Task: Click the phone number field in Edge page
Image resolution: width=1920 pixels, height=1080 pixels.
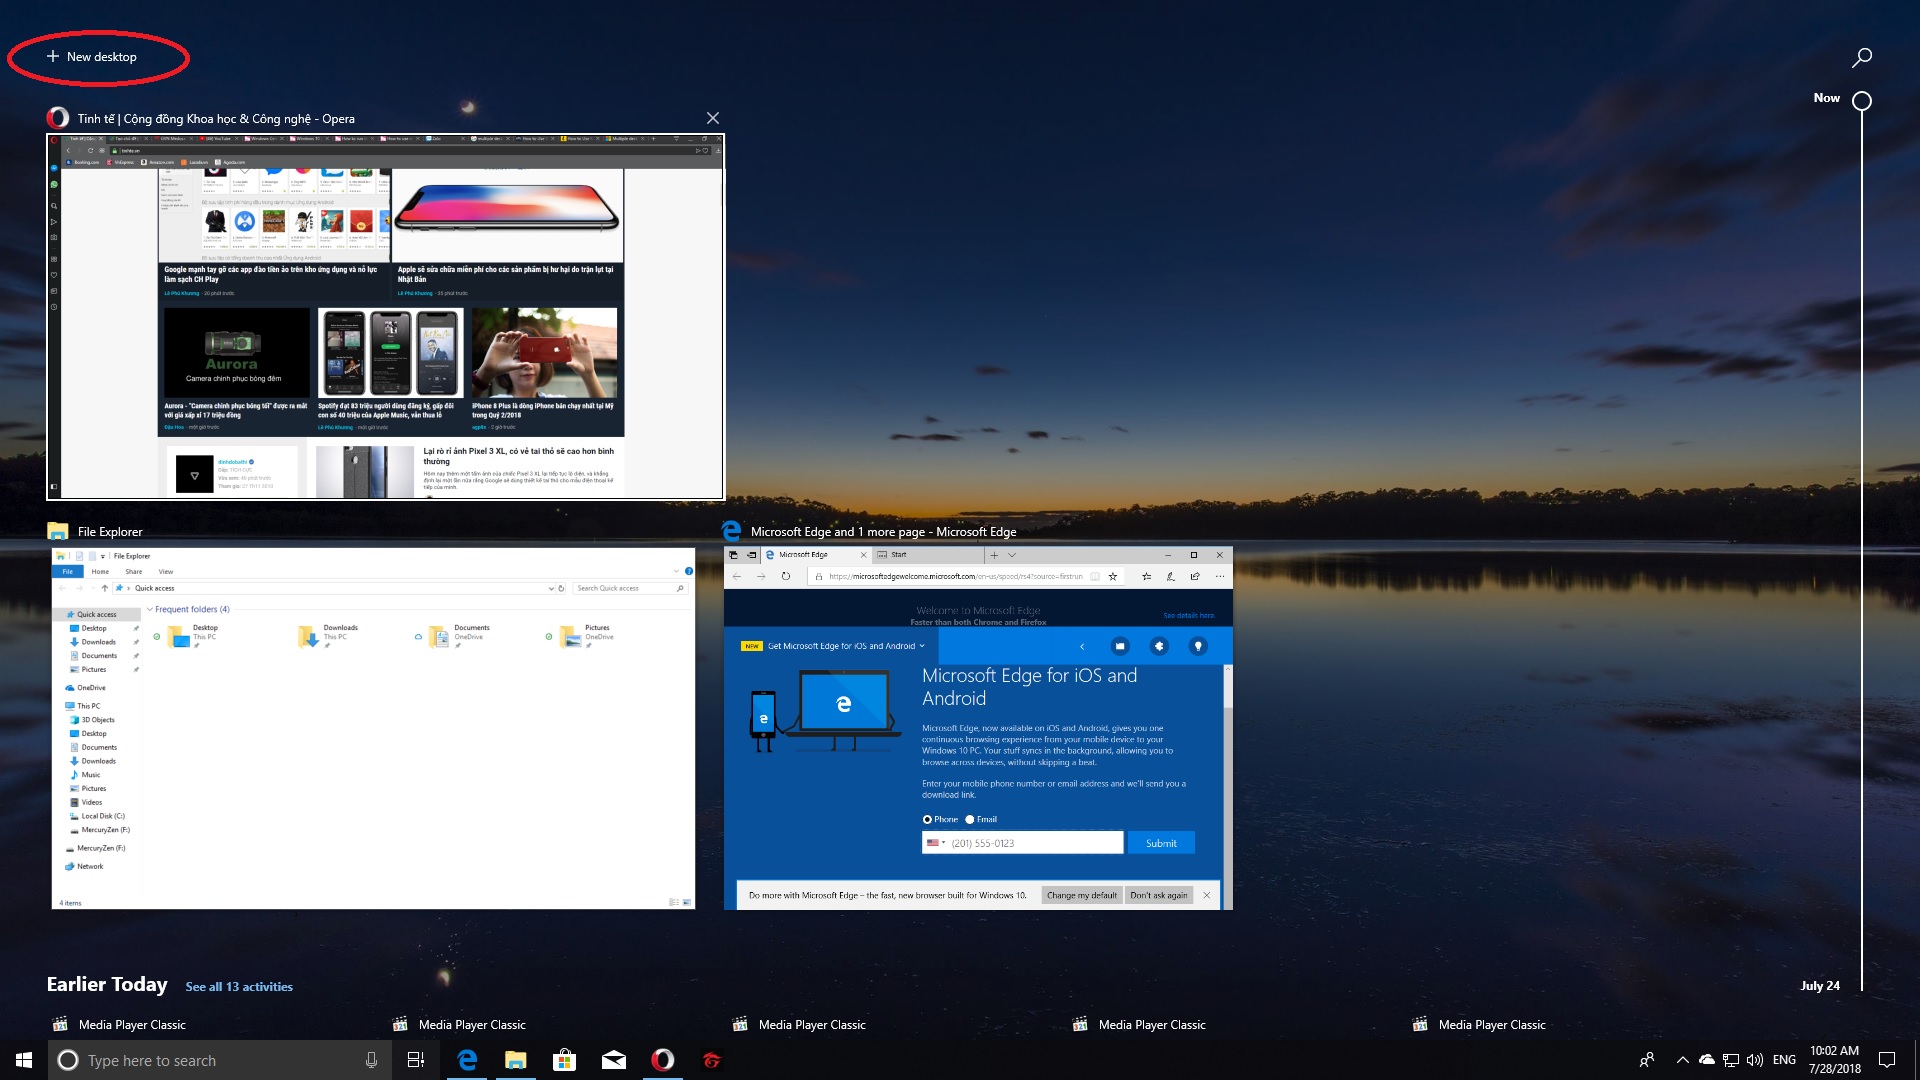Action: tap(1034, 843)
